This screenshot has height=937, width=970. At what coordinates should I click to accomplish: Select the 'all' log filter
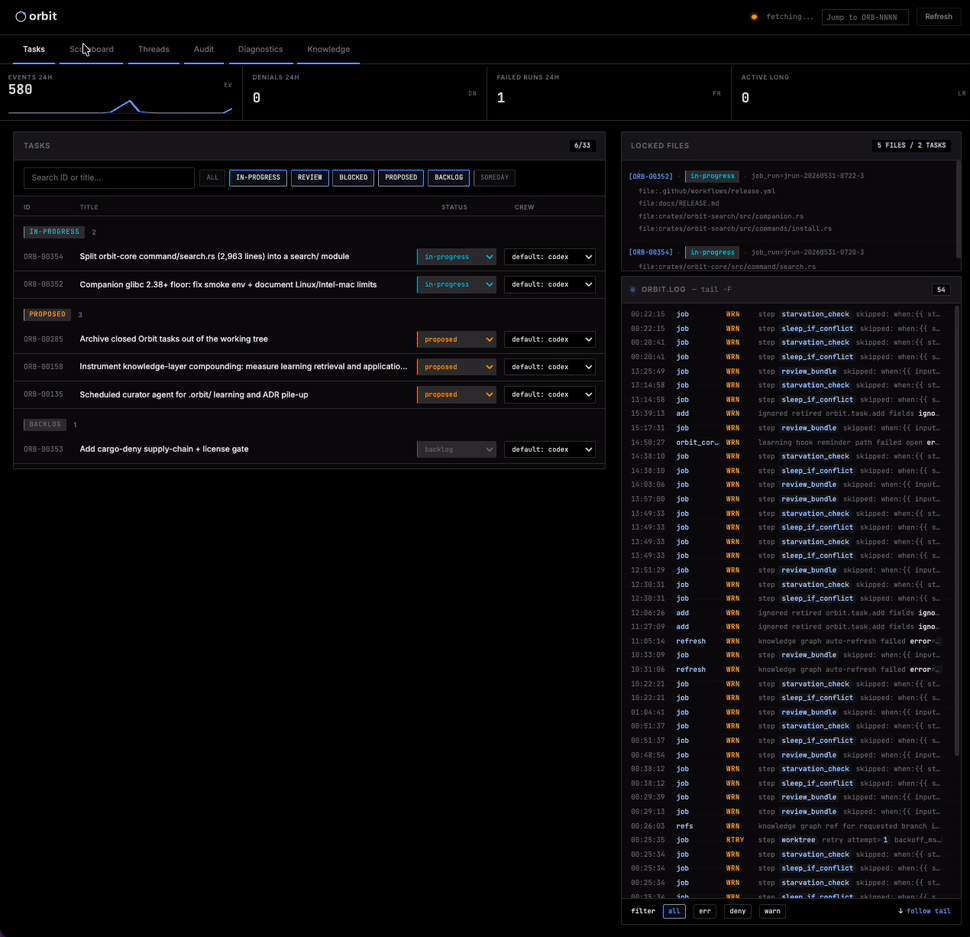pos(674,911)
